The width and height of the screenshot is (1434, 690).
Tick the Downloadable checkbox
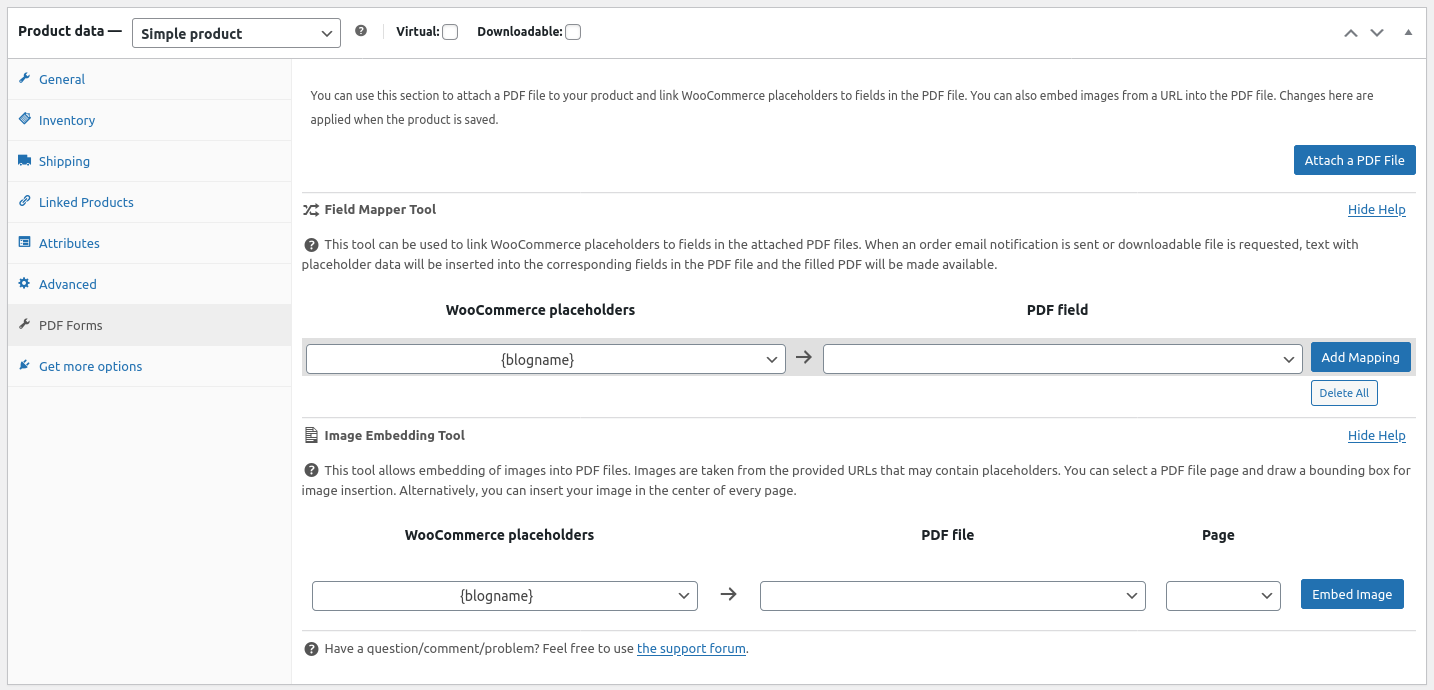point(573,32)
